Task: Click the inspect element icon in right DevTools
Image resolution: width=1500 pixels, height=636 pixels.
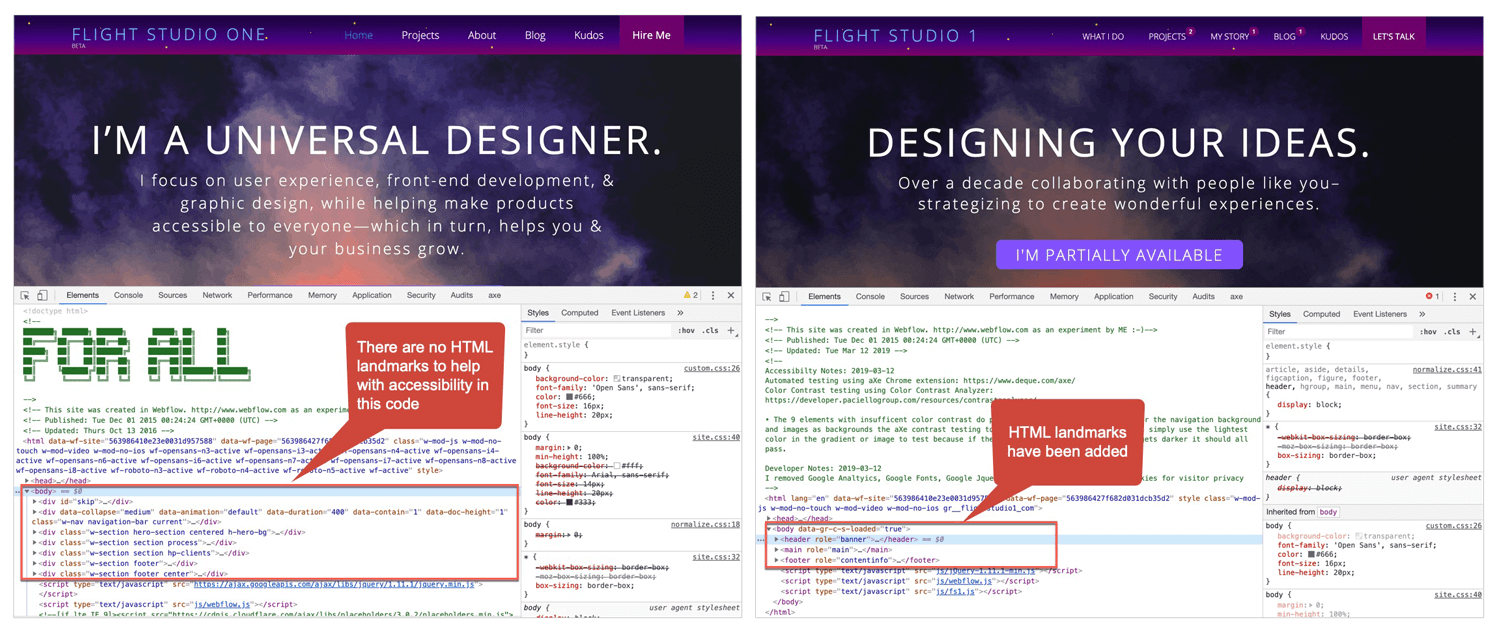Action: [767, 297]
